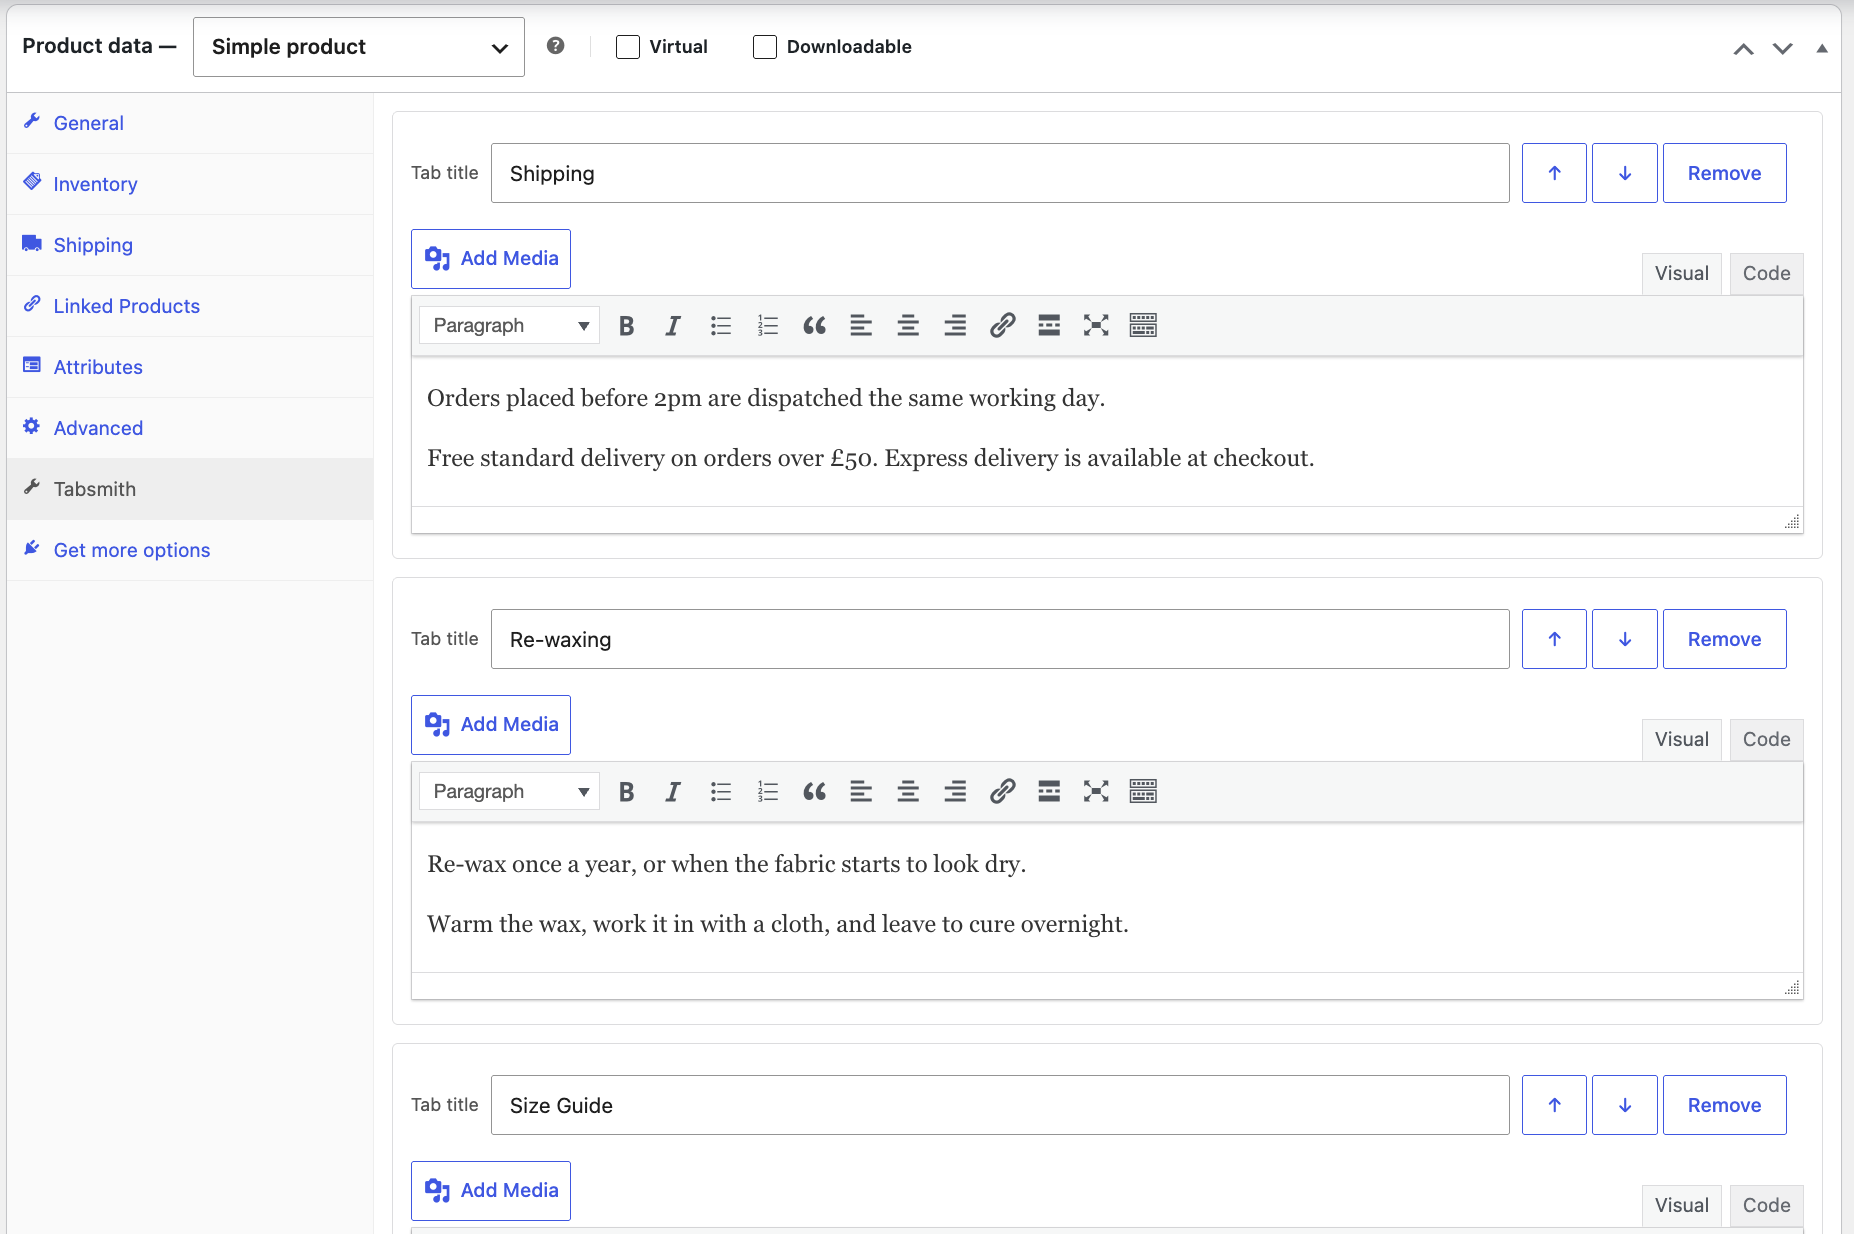The width and height of the screenshot is (1854, 1234).
Task: Insert Read More tag in Shipping editor
Action: (1049, 326)
